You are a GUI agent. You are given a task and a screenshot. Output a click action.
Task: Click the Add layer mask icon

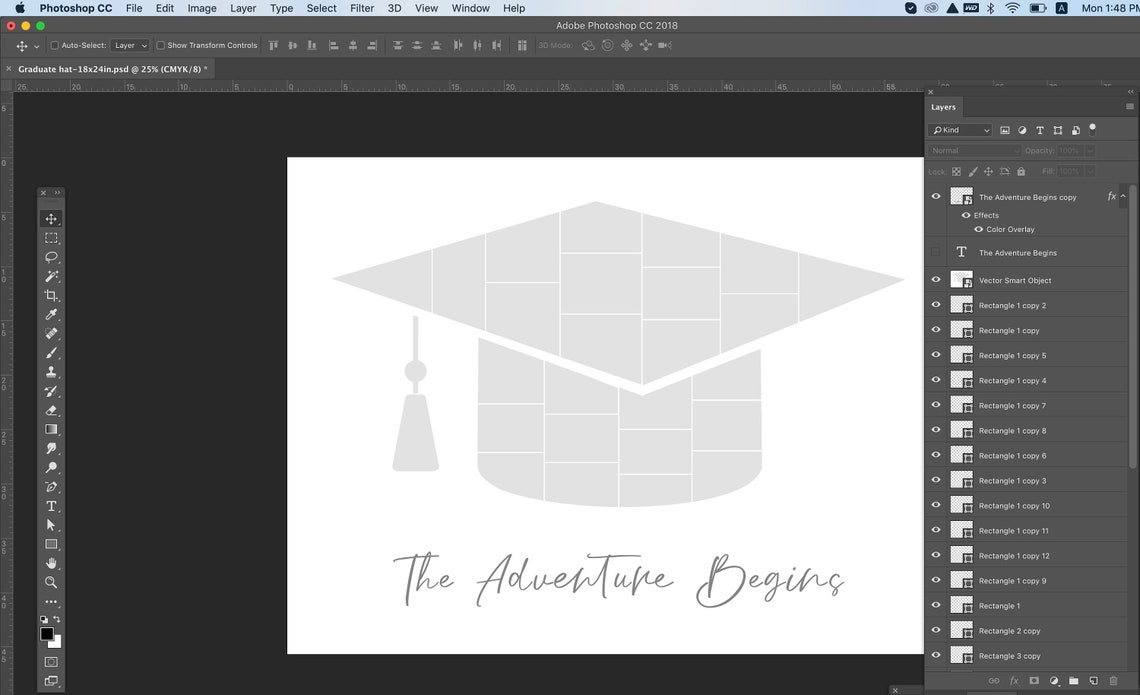coord(1034,680)
